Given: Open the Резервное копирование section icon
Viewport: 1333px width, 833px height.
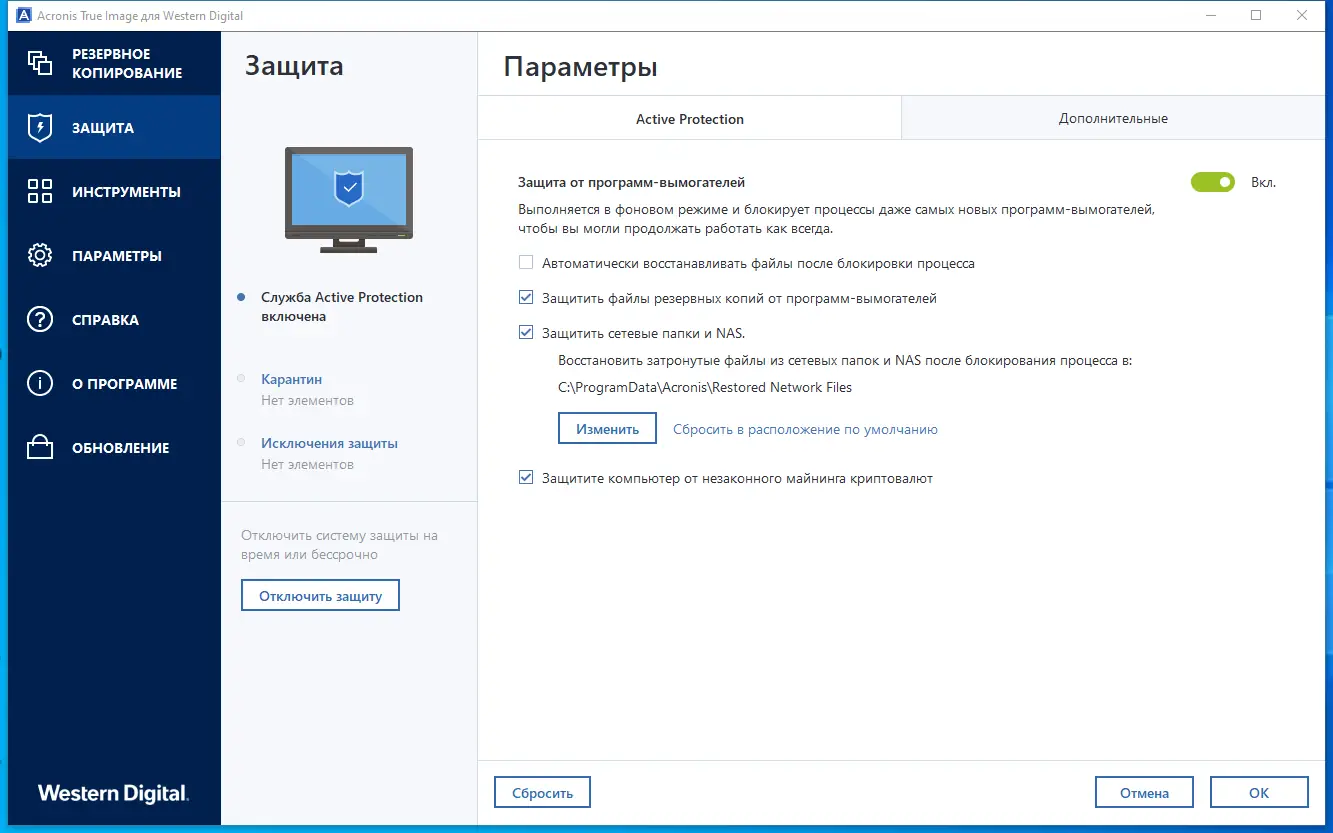Looking at the screenshot, I should (41, 62).
